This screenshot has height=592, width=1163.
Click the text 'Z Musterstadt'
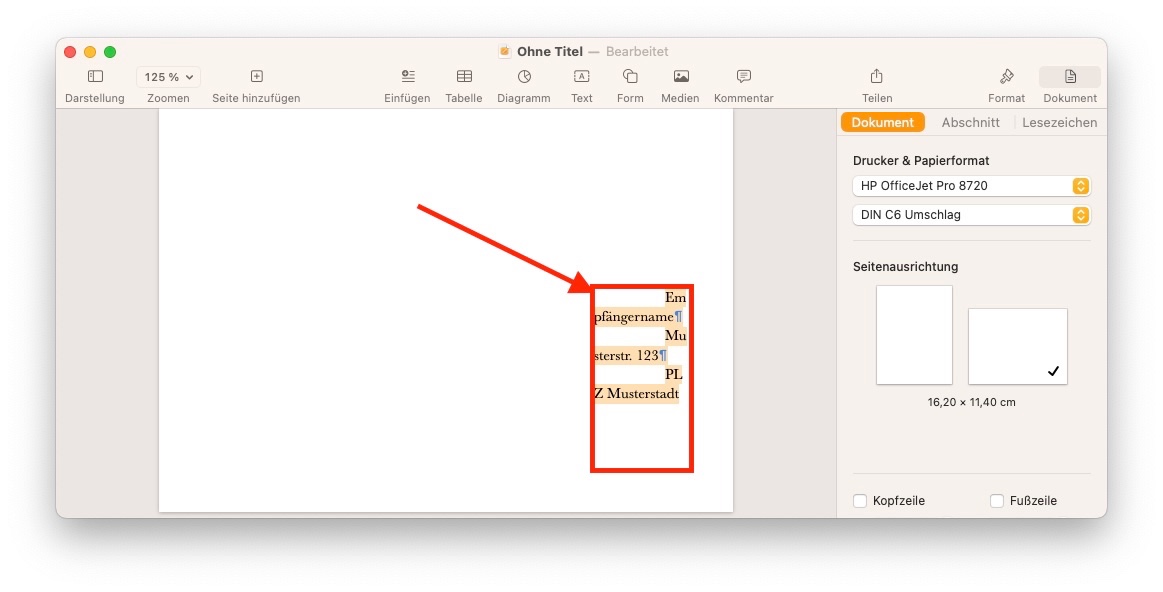(x=636, y=394)
